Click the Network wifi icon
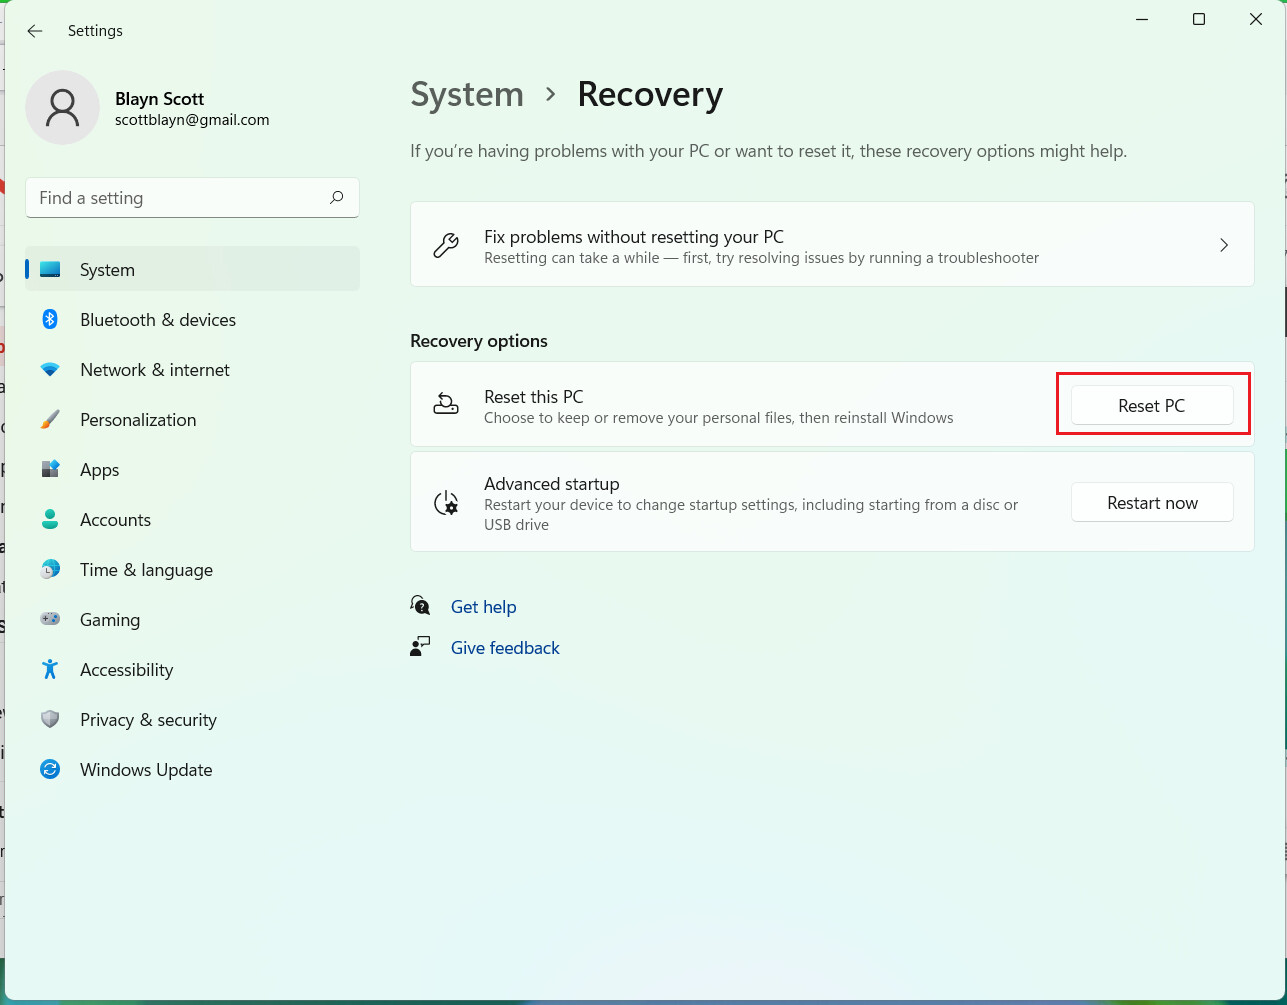This screenshot has height=1005, width=1287. click(x=50, y=369)
